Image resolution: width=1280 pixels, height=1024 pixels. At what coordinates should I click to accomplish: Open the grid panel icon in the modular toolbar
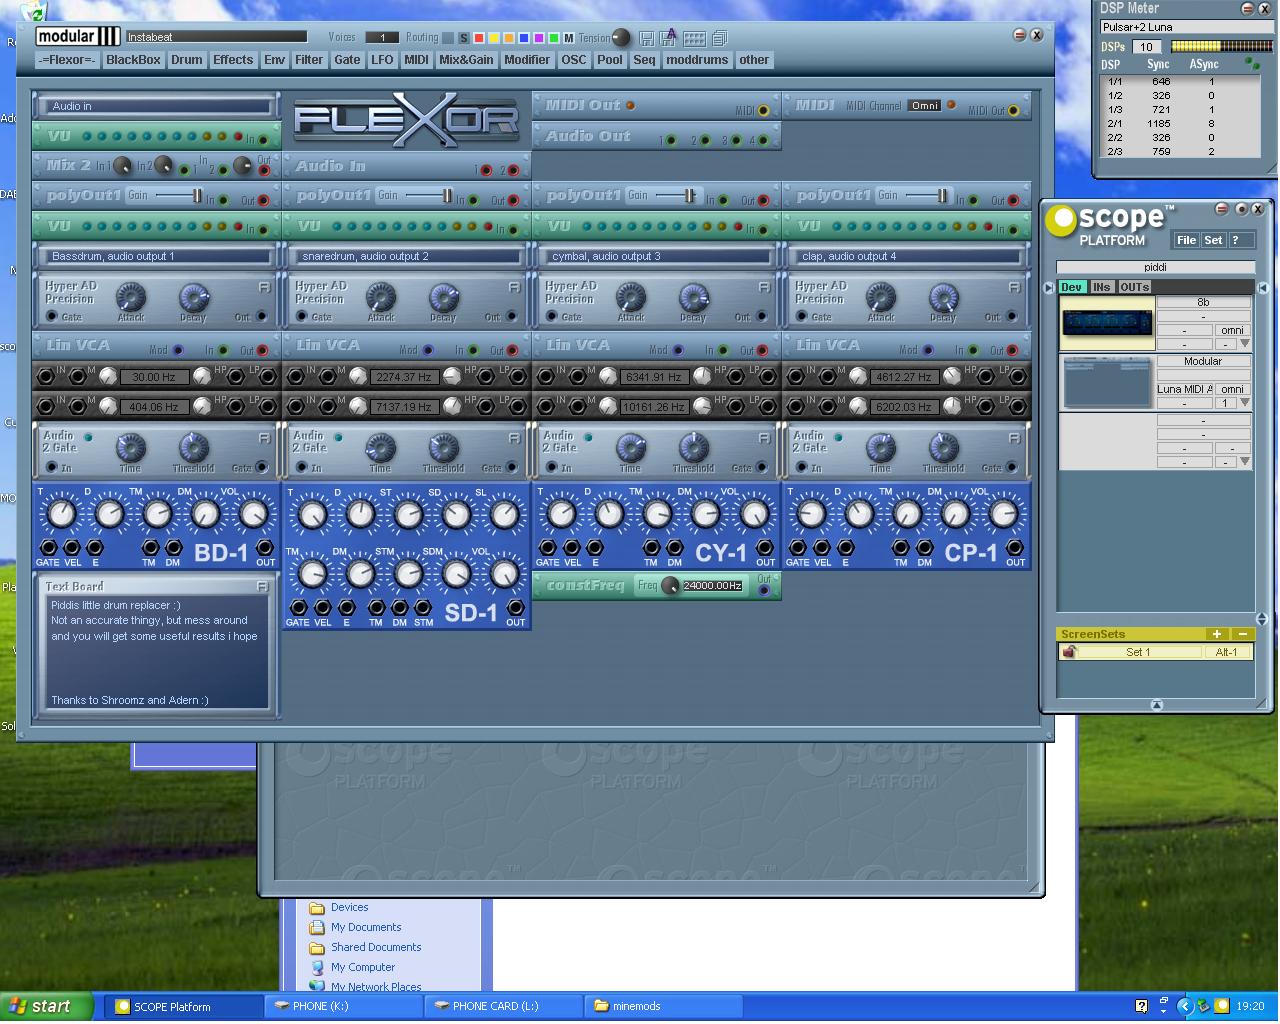[x=694, y=38]
